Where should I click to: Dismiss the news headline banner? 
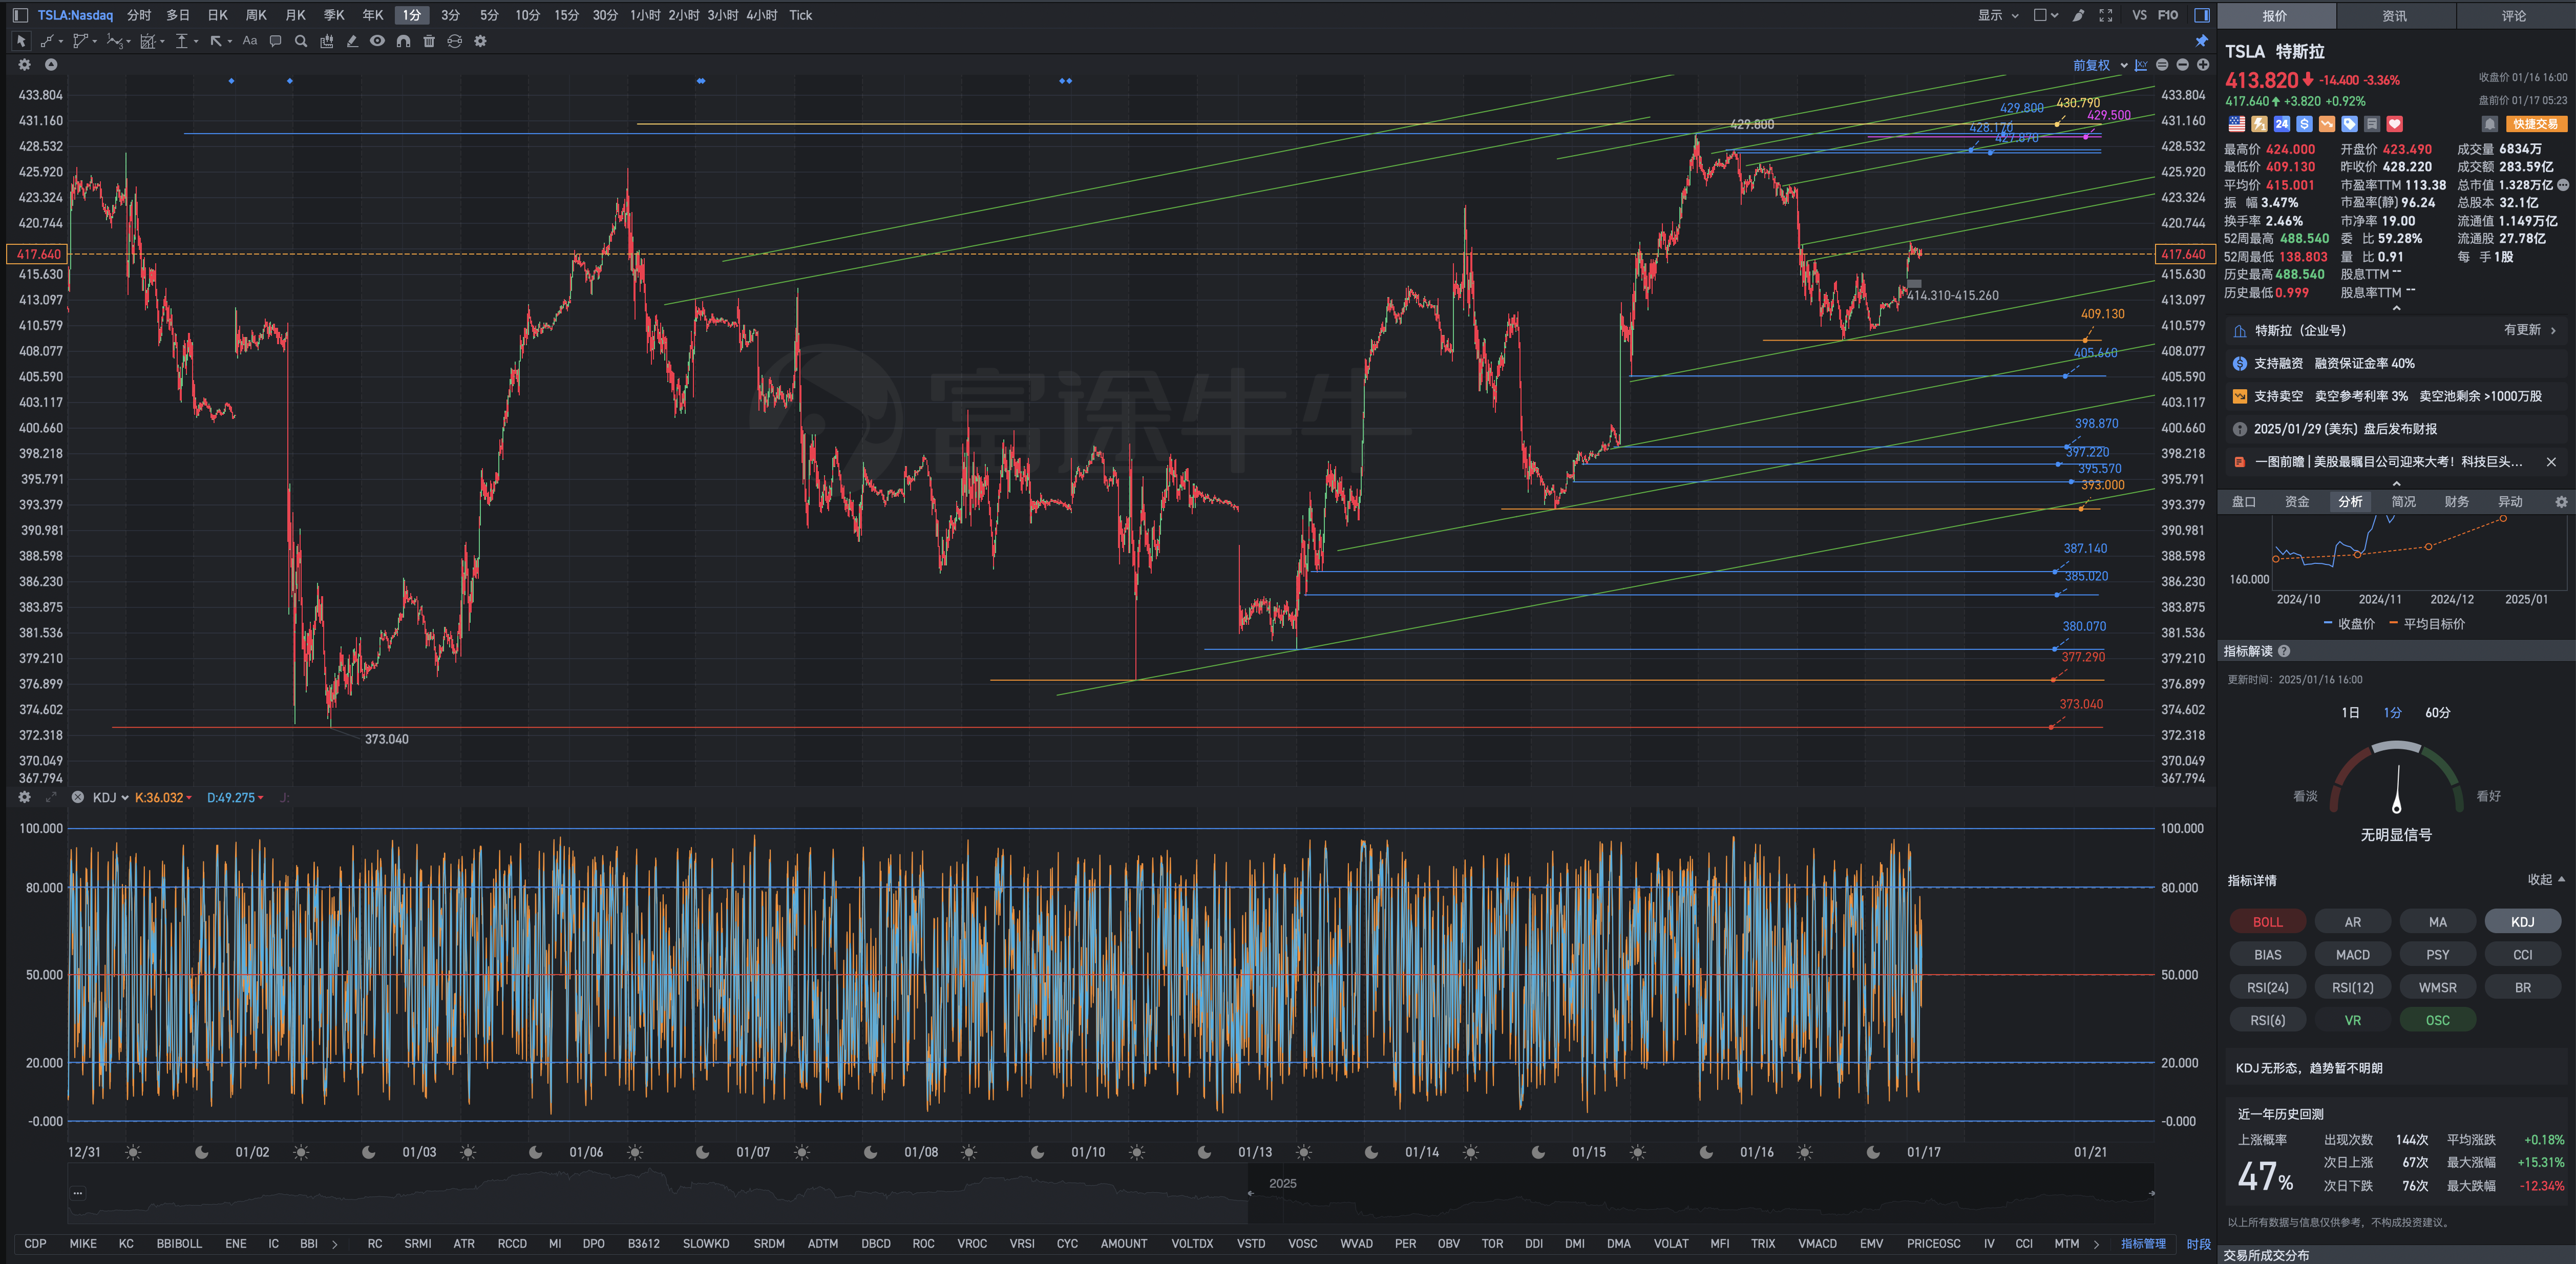[x=2551, y=462]
